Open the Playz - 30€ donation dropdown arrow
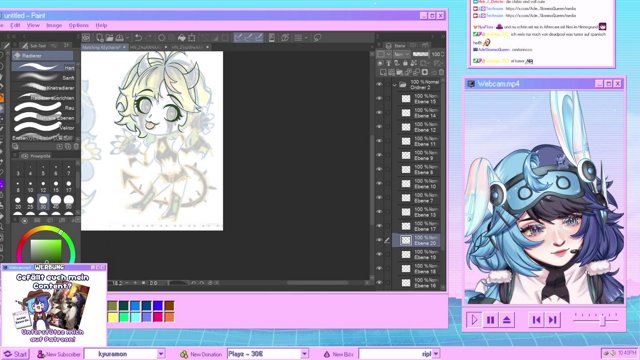The width and height of the screenshot is (640, 360). pyautogui.click(x=304, y=353)
